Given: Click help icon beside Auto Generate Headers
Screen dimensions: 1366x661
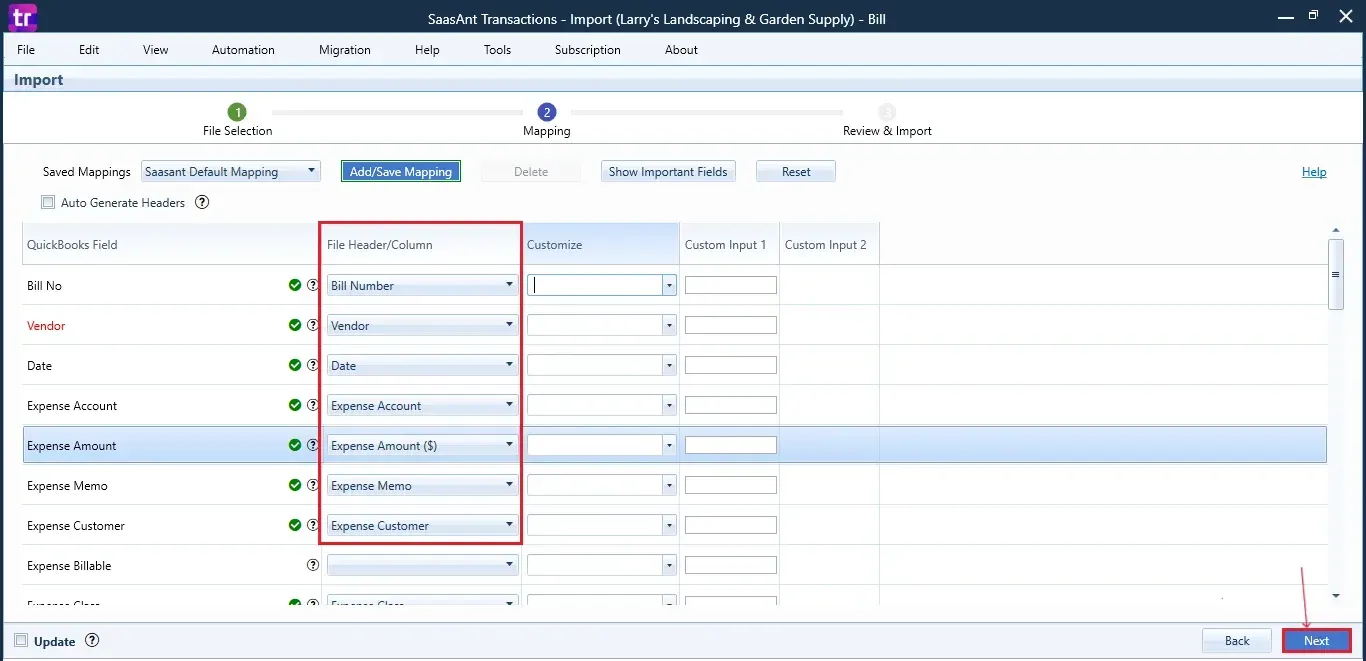Looking at the screenshot, I should tap(202, 202).
